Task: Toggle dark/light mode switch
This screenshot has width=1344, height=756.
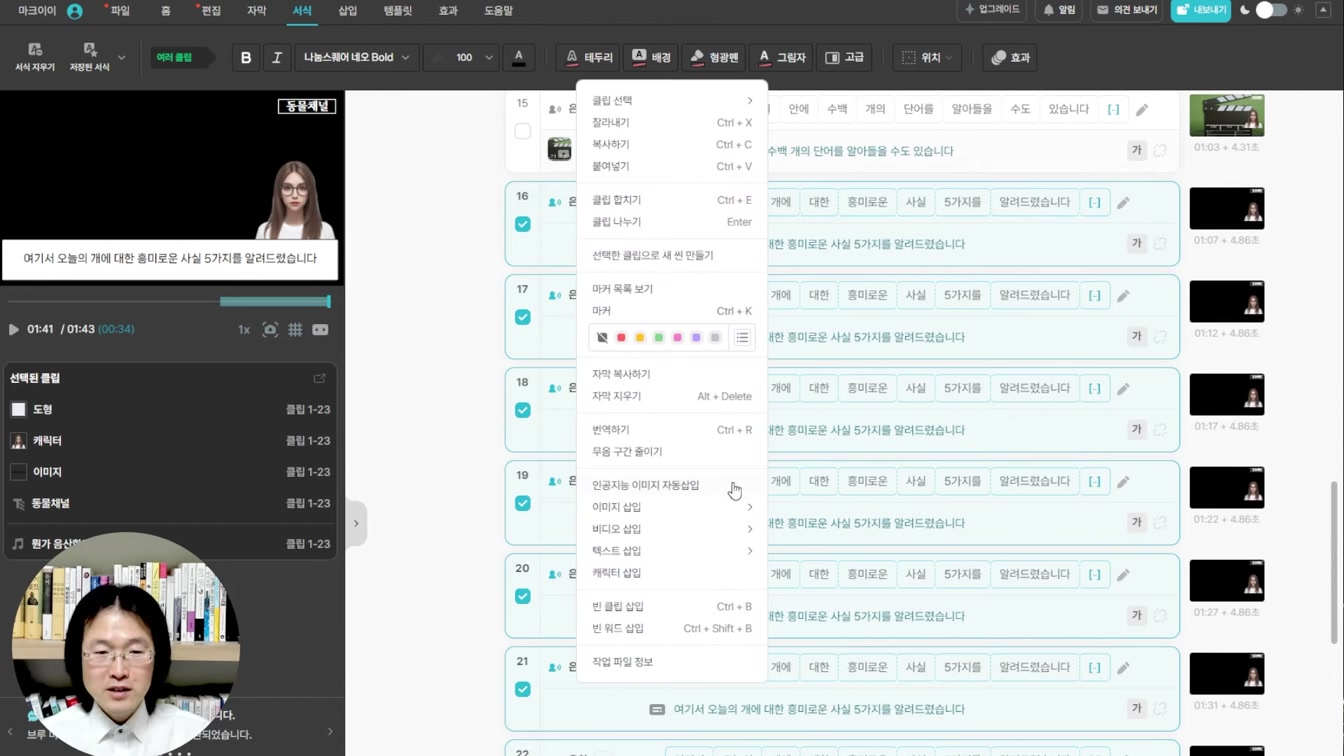Action: click(x=1270, y=10)
